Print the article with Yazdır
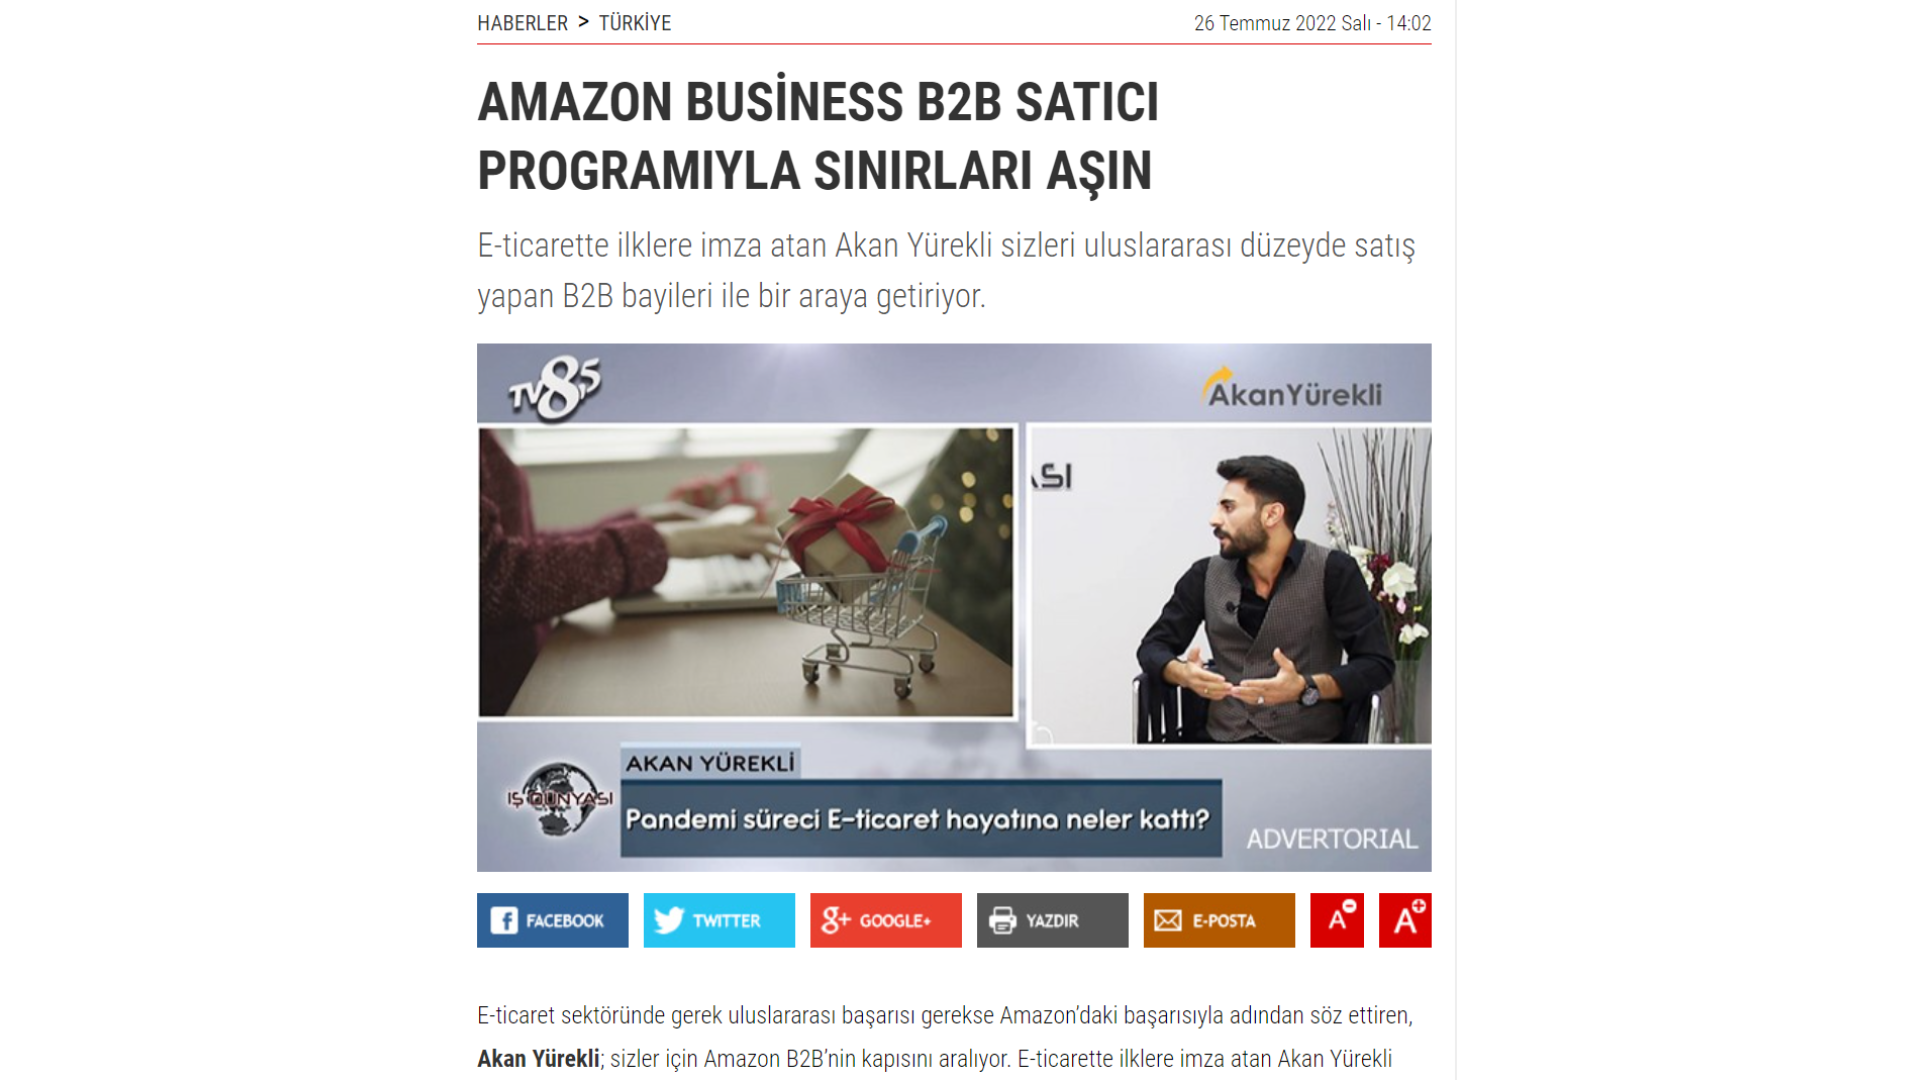This screenshot has height=1080, width=1920. [x=1052, y=920]
